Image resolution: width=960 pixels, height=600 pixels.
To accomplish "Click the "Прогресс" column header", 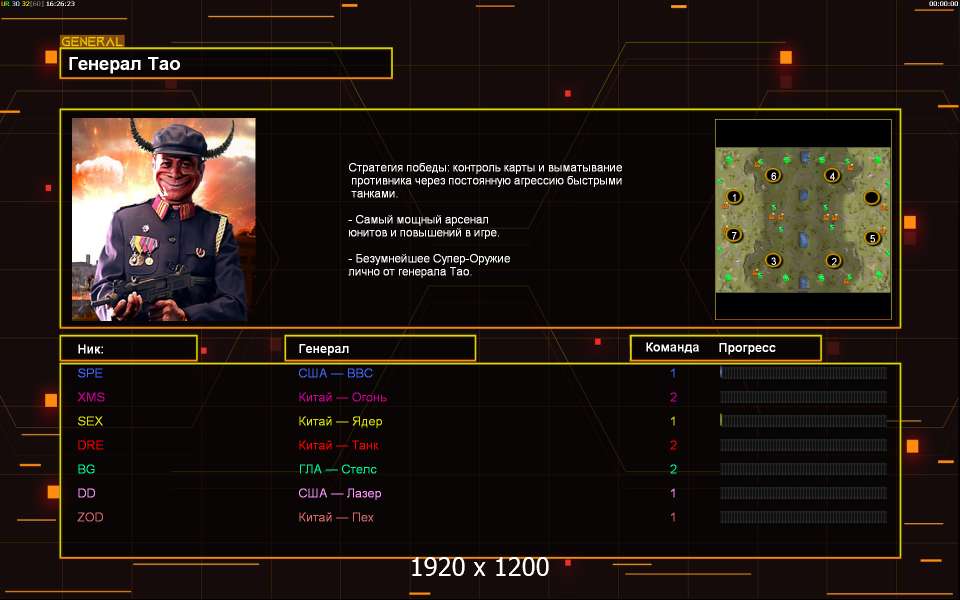I will (x=747, y=348).
